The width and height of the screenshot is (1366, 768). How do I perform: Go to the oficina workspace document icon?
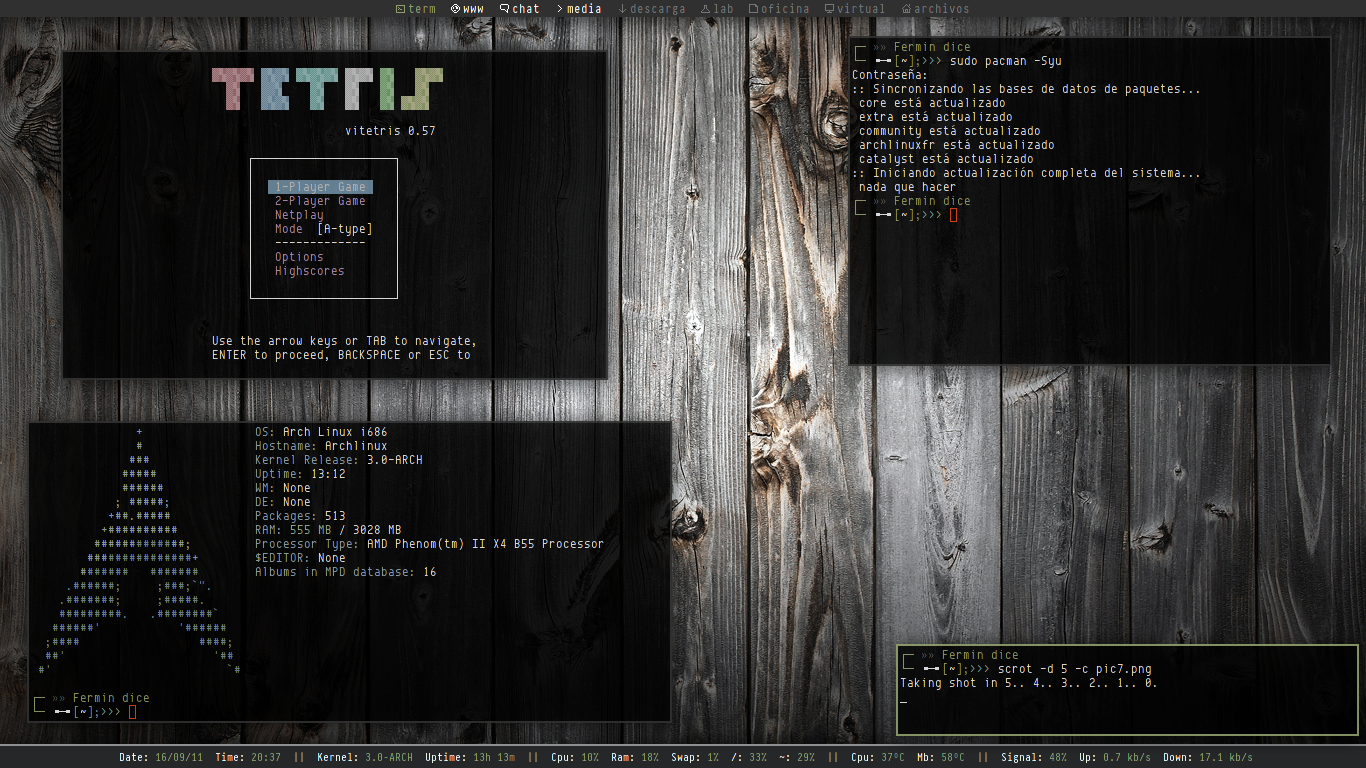(x=754, y=9)
